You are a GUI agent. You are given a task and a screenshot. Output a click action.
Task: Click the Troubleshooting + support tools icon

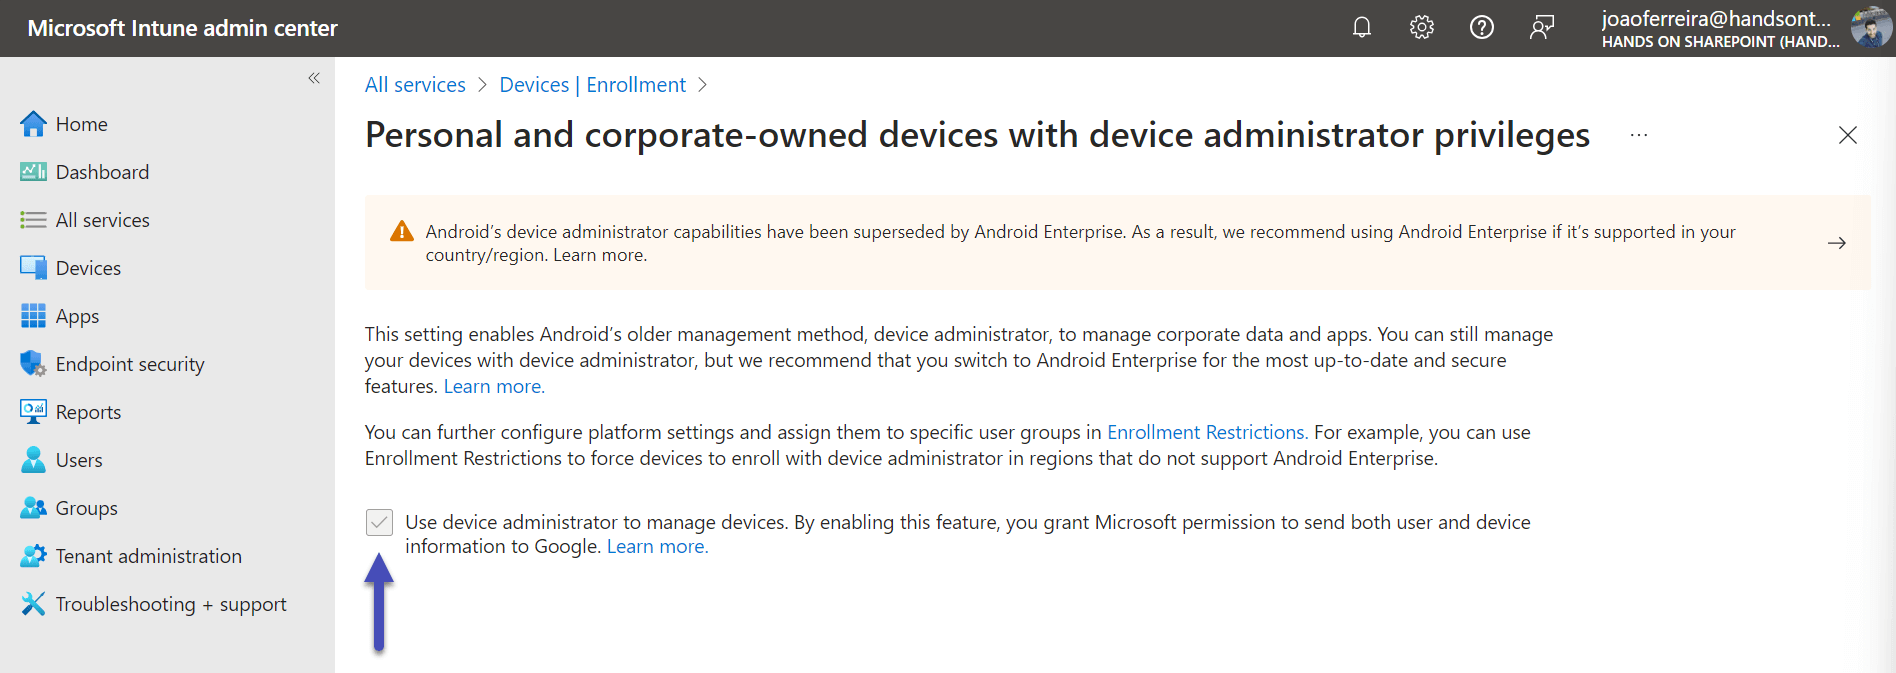(33, 604)
